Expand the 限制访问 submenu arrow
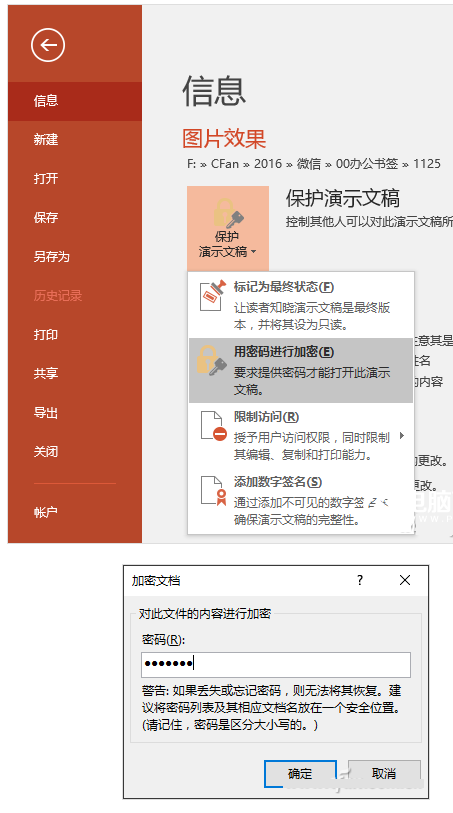 (402, 436)
